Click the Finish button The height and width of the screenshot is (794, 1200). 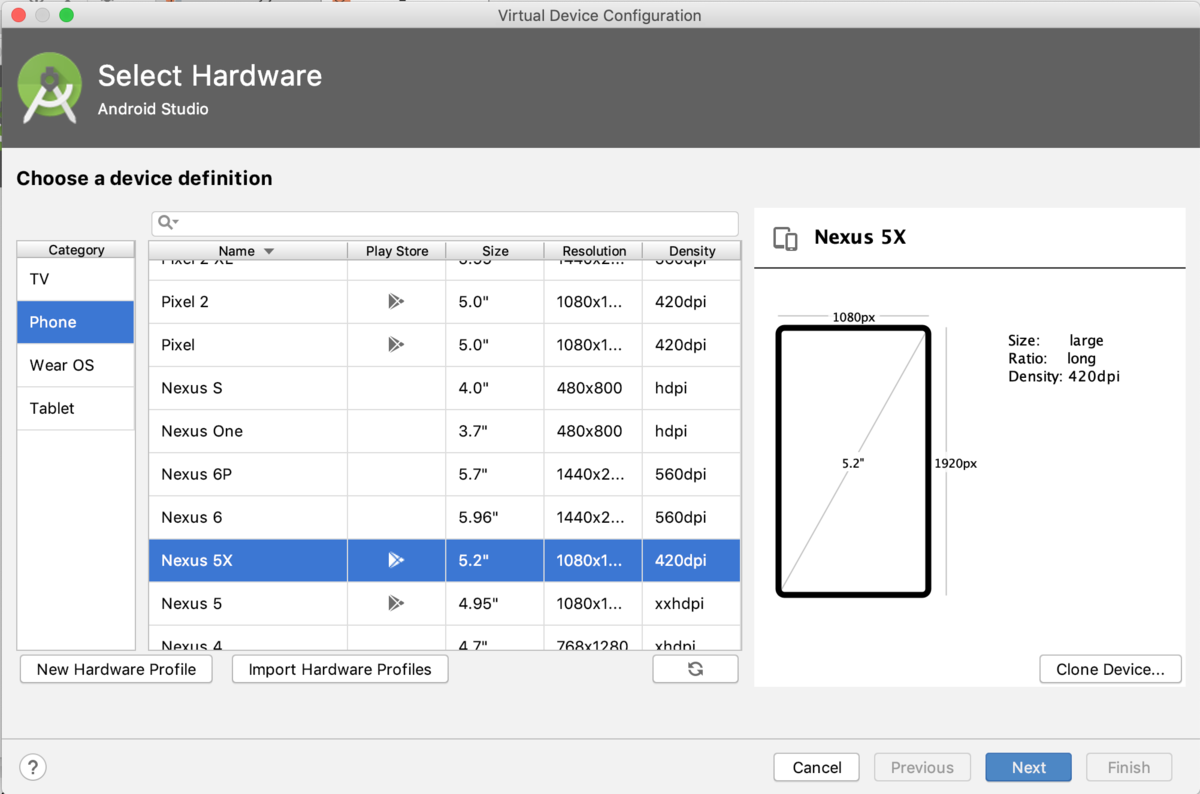1129,767
